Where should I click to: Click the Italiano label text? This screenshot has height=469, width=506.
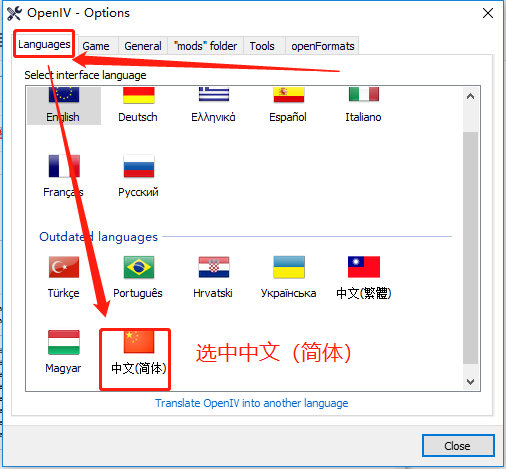click(x=363, y=117)
